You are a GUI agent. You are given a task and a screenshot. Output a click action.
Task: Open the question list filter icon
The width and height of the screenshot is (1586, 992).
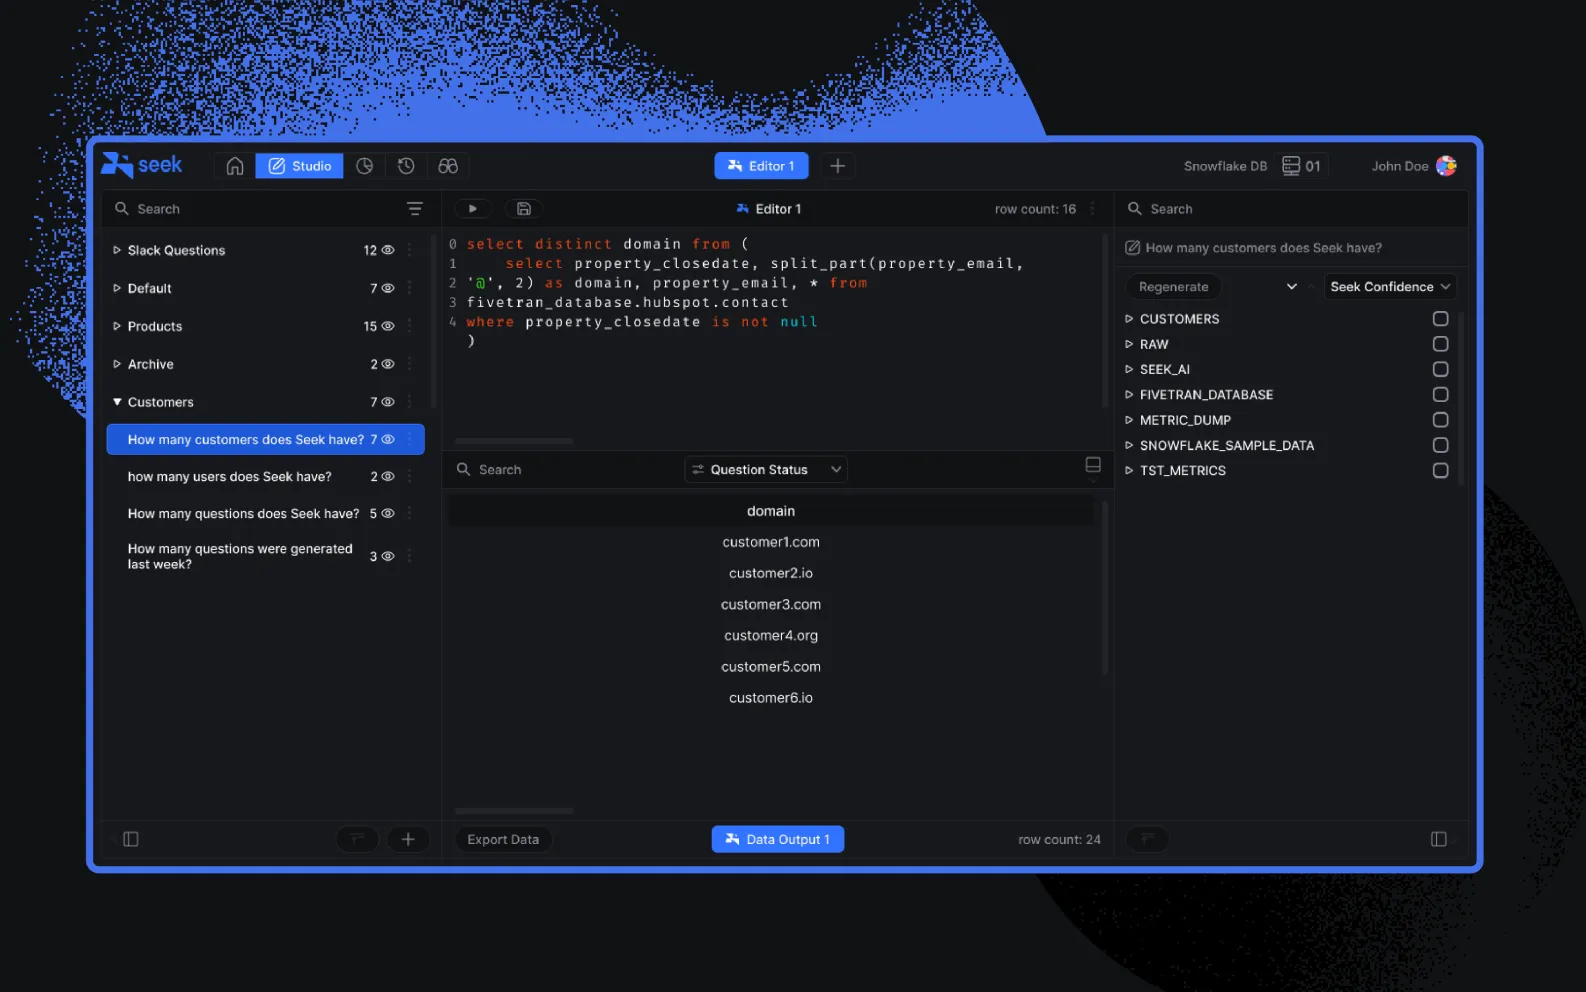point(415,209)
